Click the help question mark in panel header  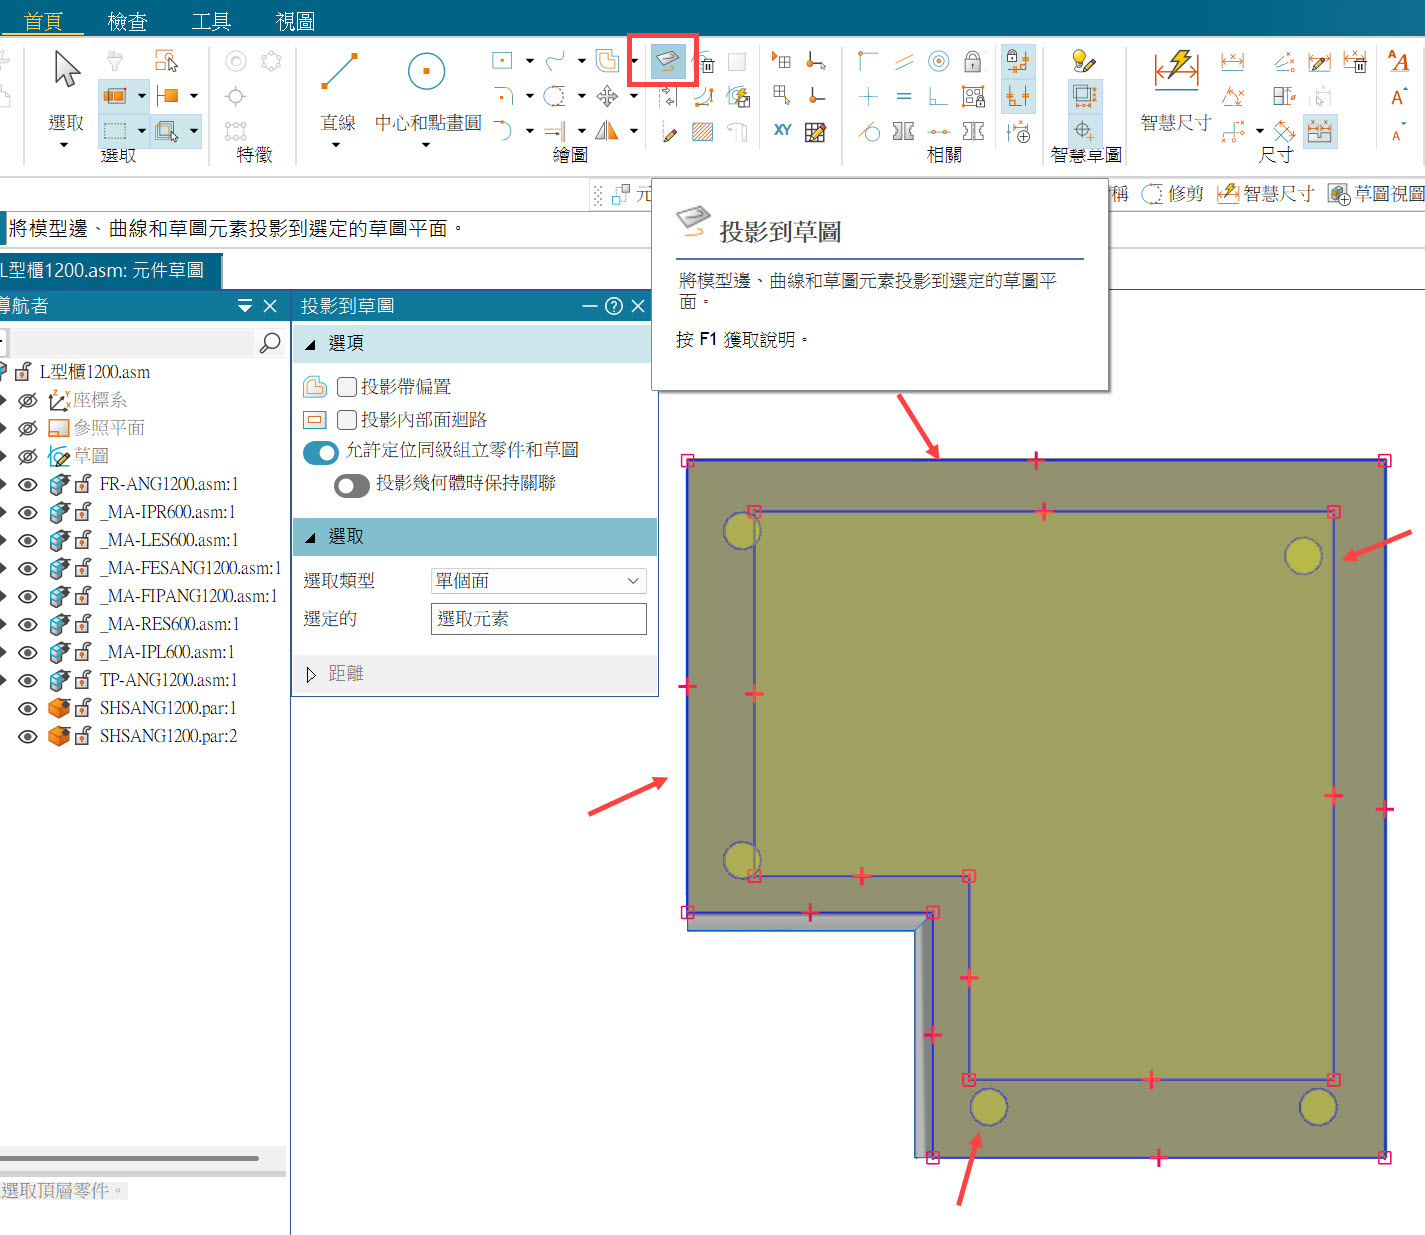(x=614, y=306)
